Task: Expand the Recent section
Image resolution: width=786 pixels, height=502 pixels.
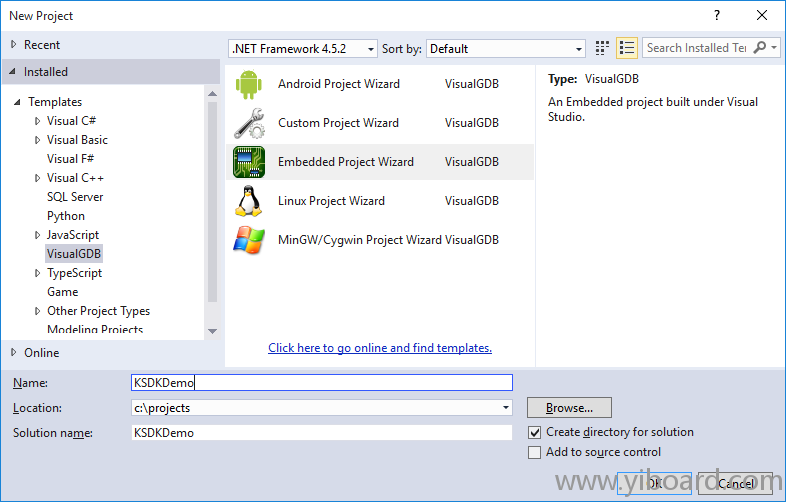Action: coord(14,45)
